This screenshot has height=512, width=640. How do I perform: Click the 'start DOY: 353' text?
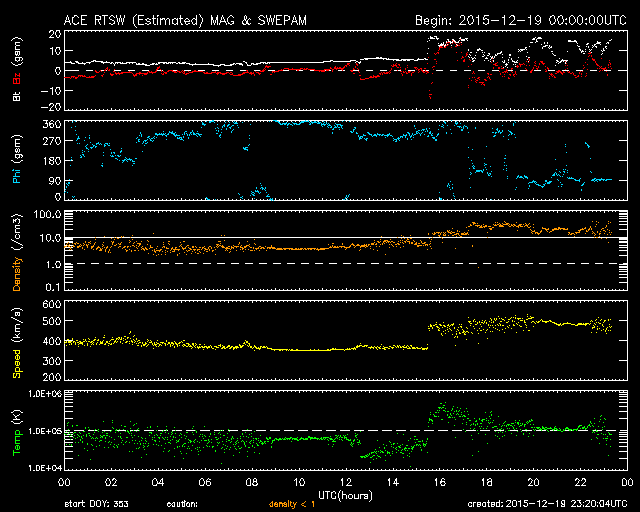[x=97, y=504]
